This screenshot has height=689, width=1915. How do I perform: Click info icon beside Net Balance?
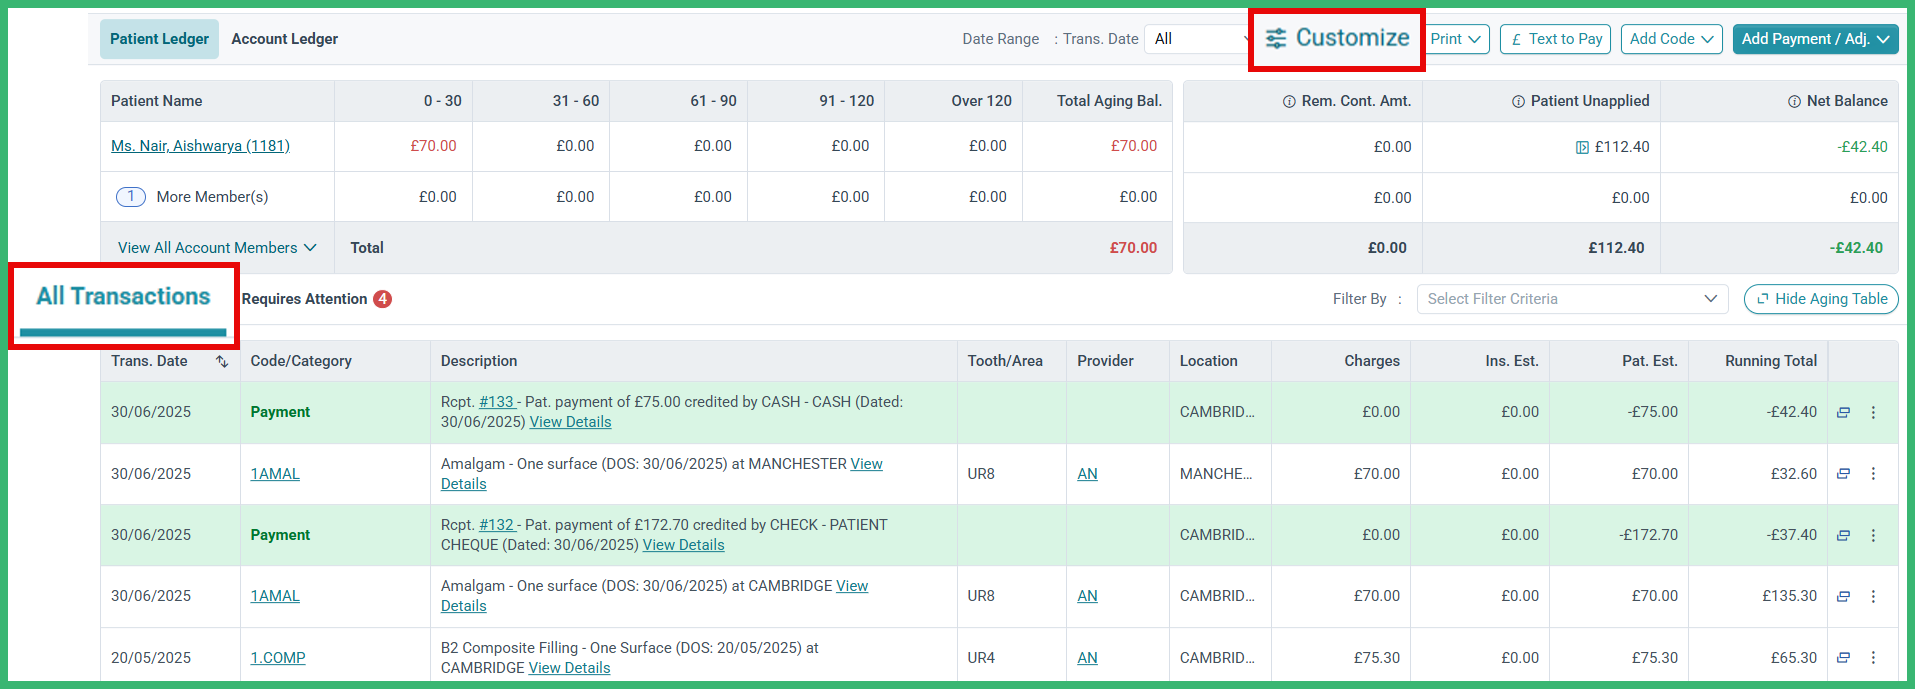(1794, 102)
